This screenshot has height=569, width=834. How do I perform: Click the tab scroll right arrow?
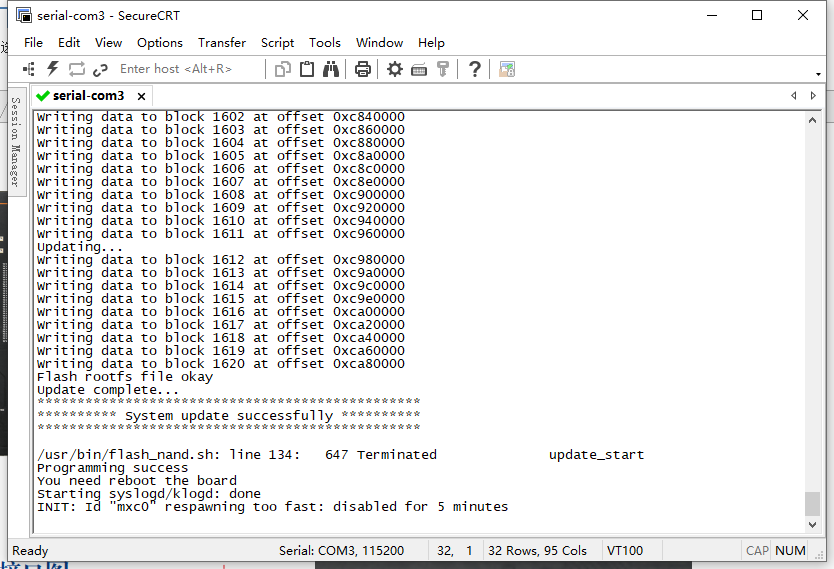coord(813,96)
